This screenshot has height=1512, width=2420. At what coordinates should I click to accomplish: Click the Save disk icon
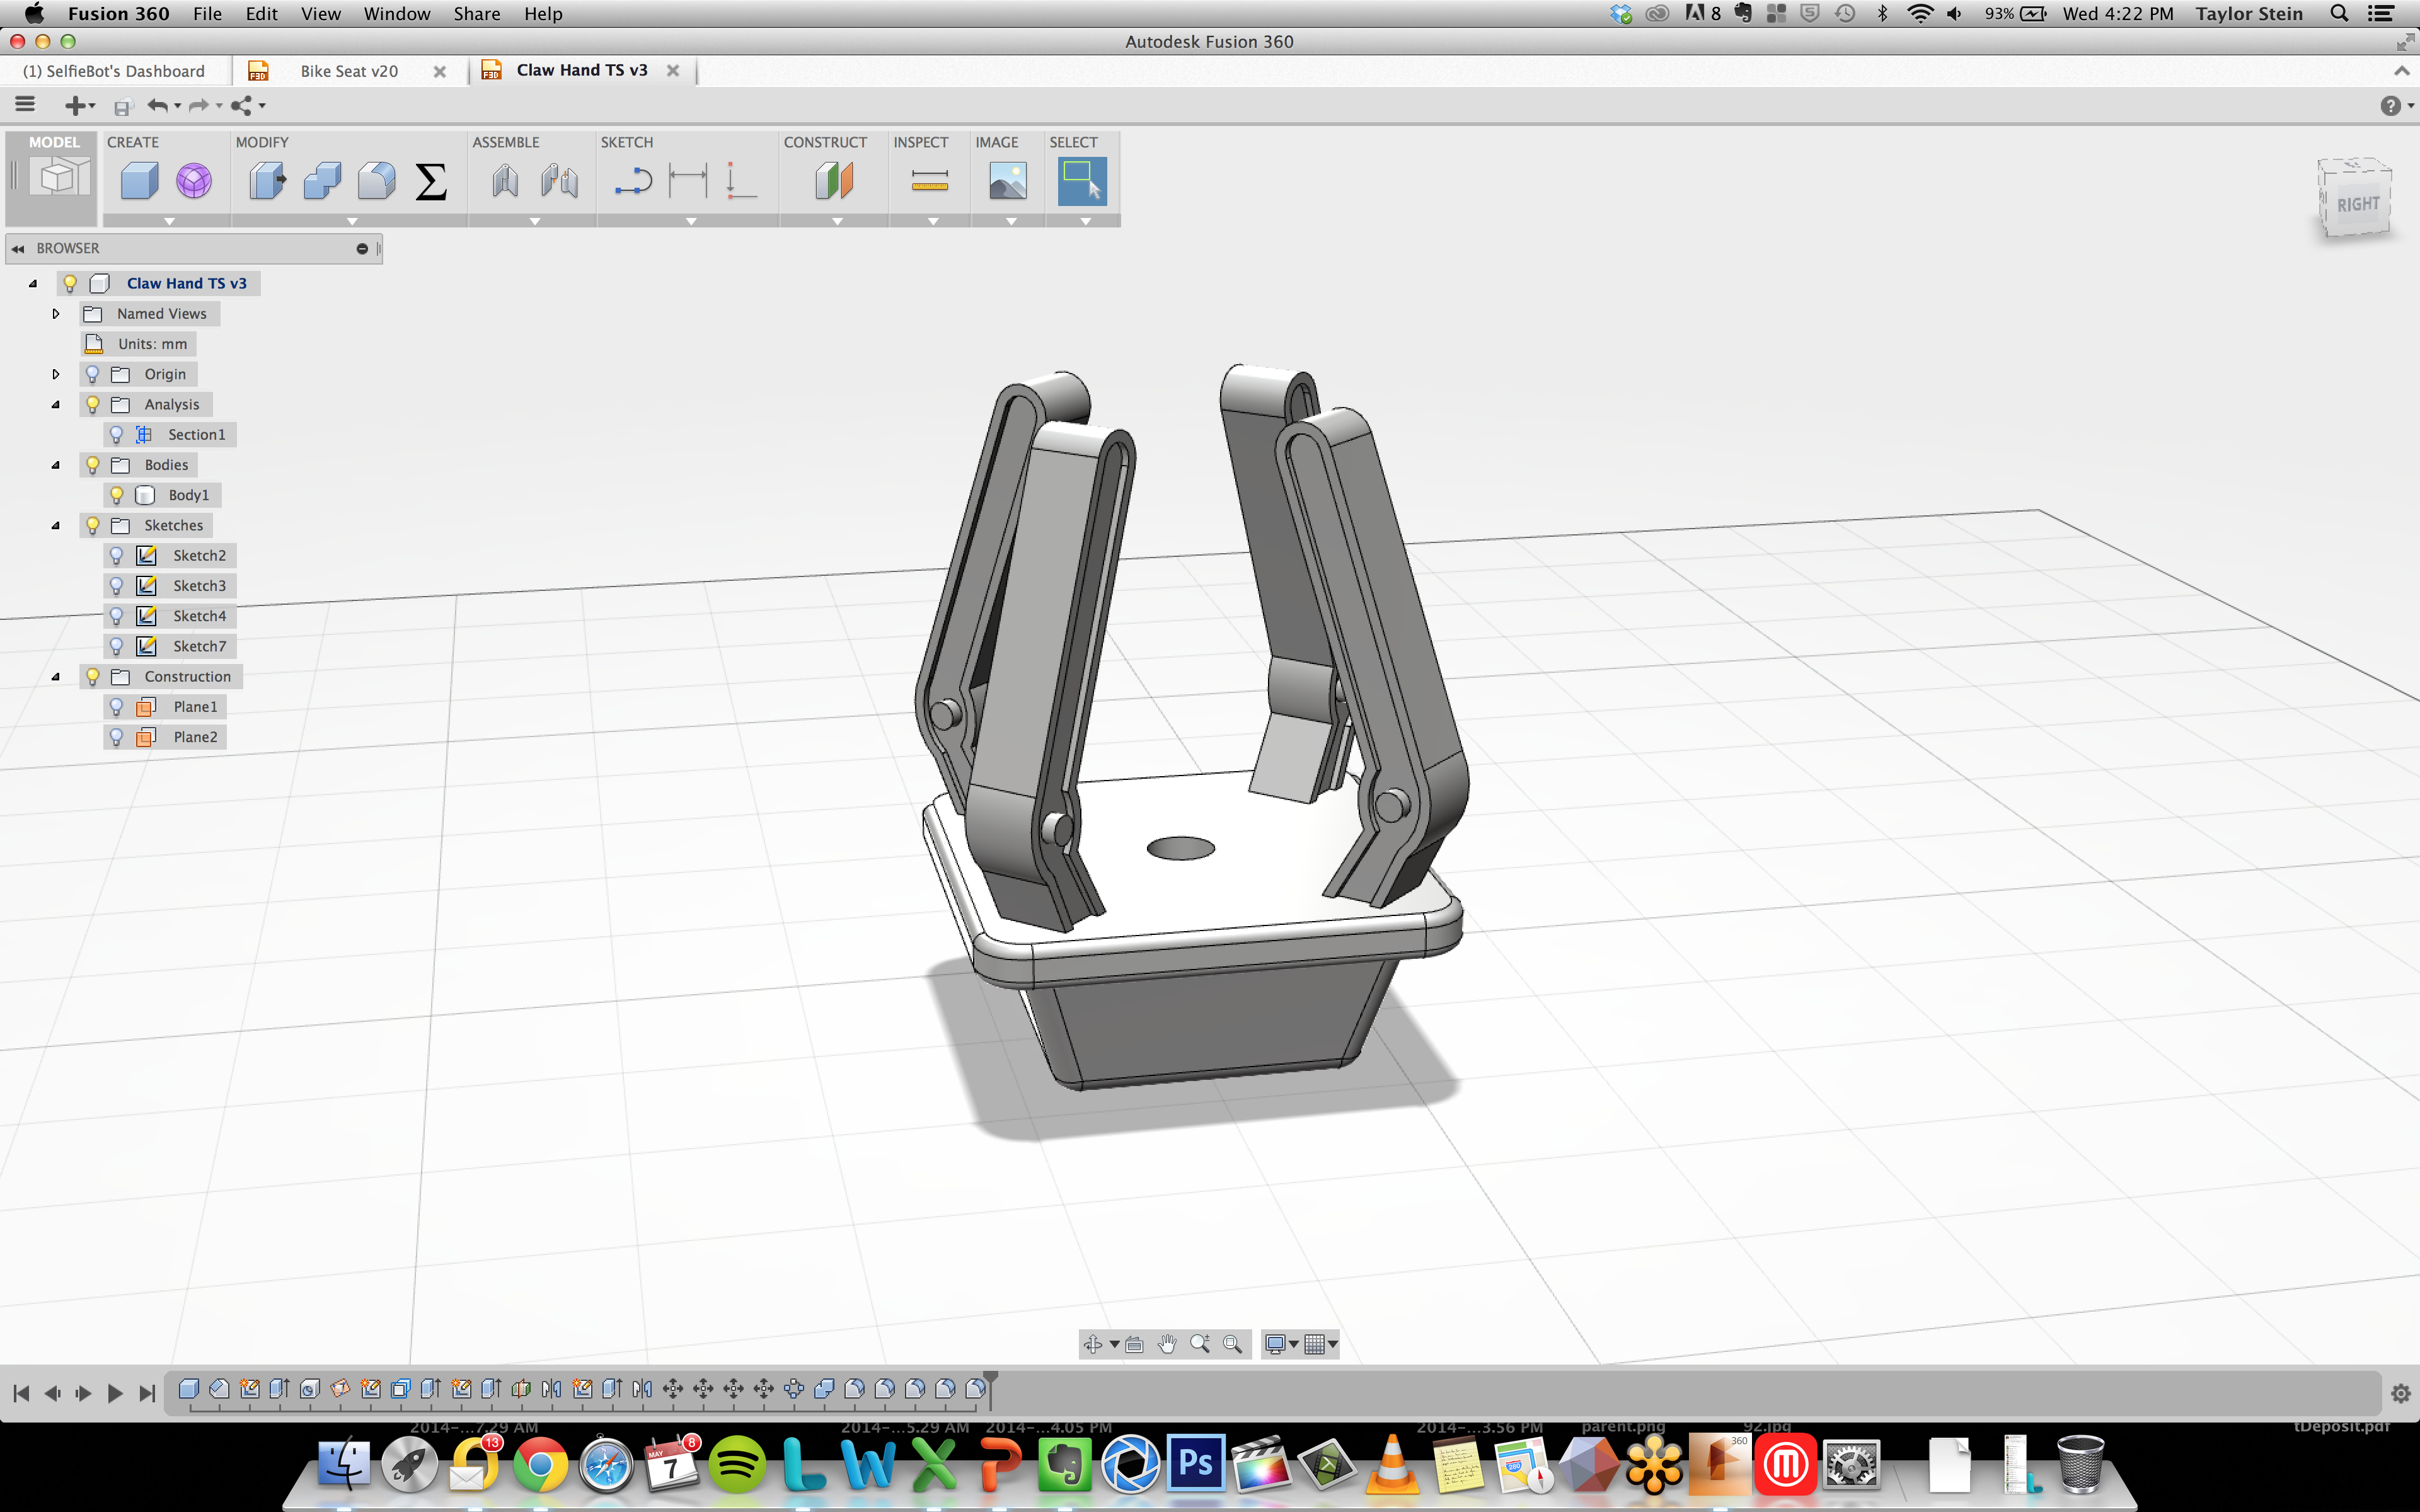123,106
